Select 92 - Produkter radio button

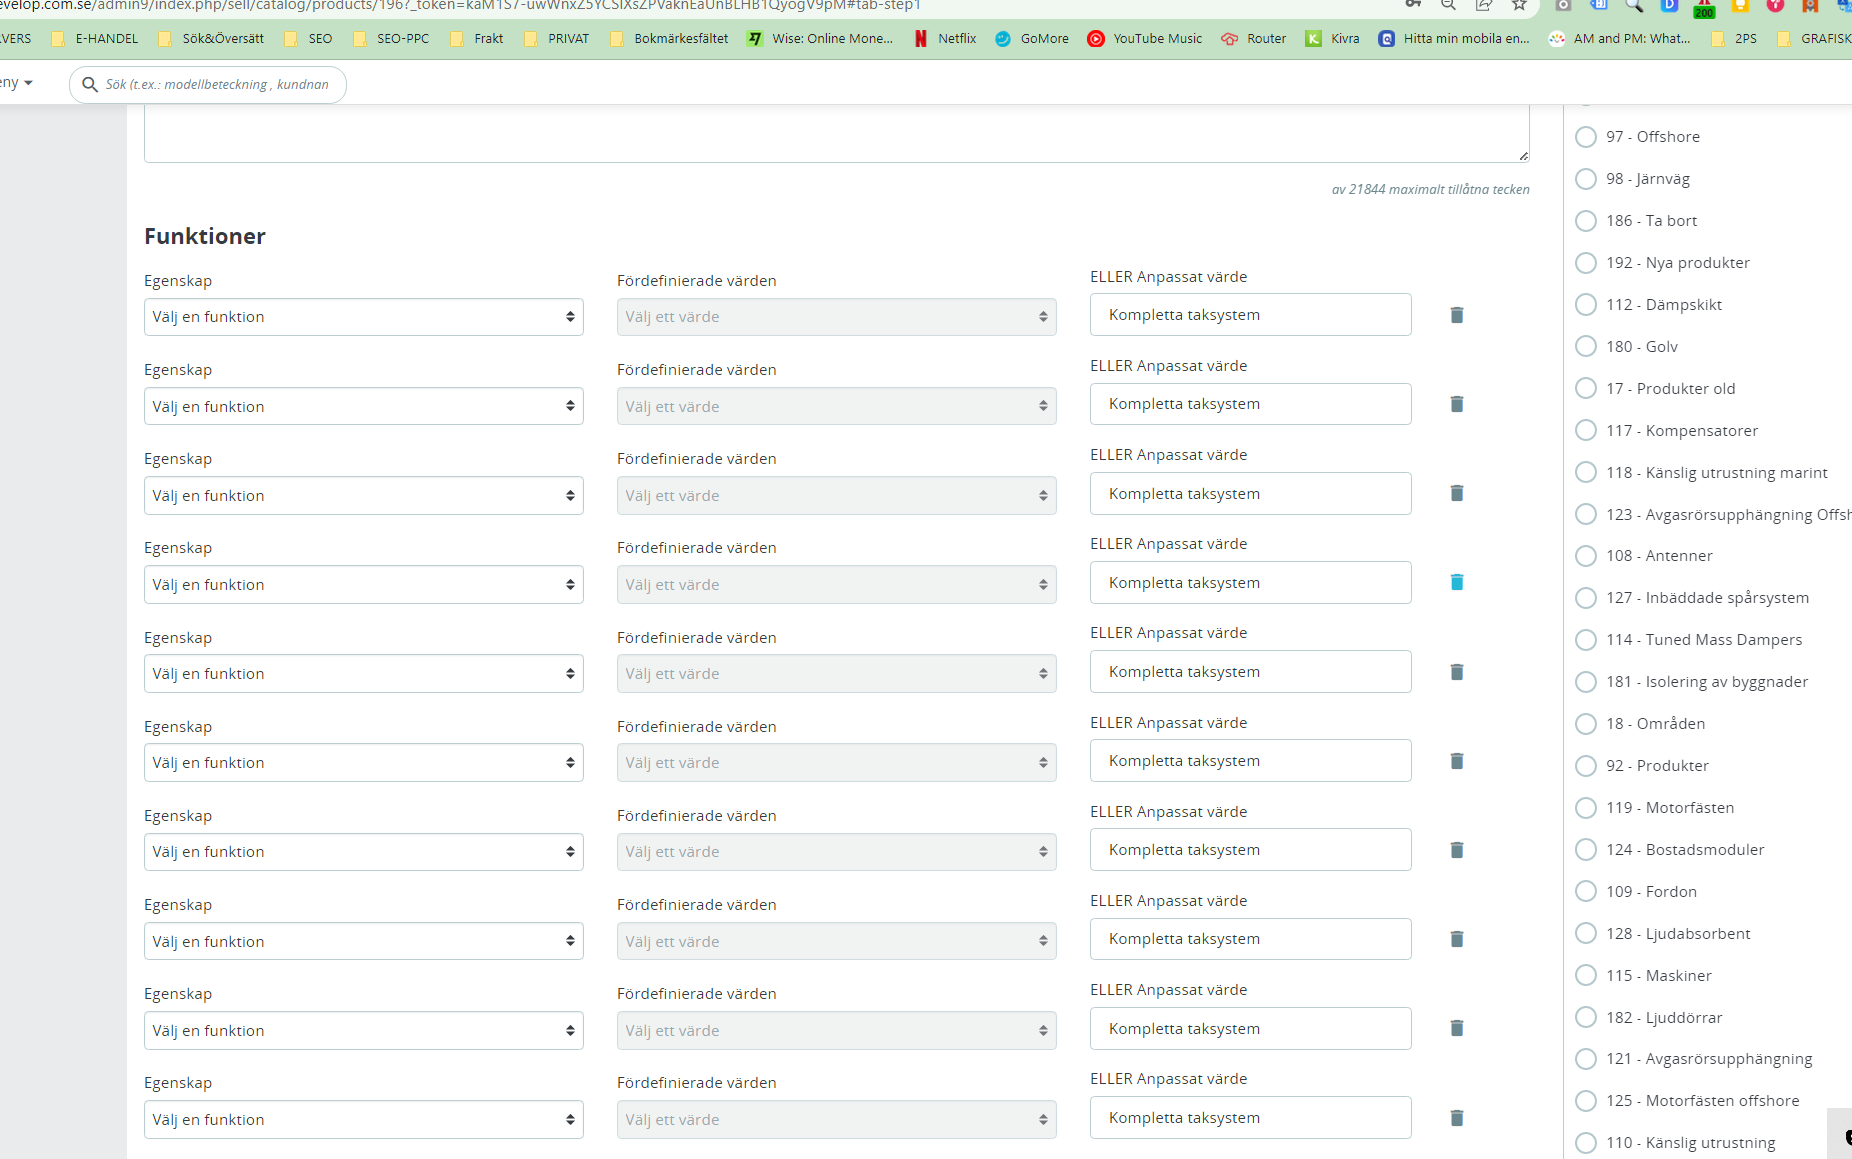pos(1586,766)
